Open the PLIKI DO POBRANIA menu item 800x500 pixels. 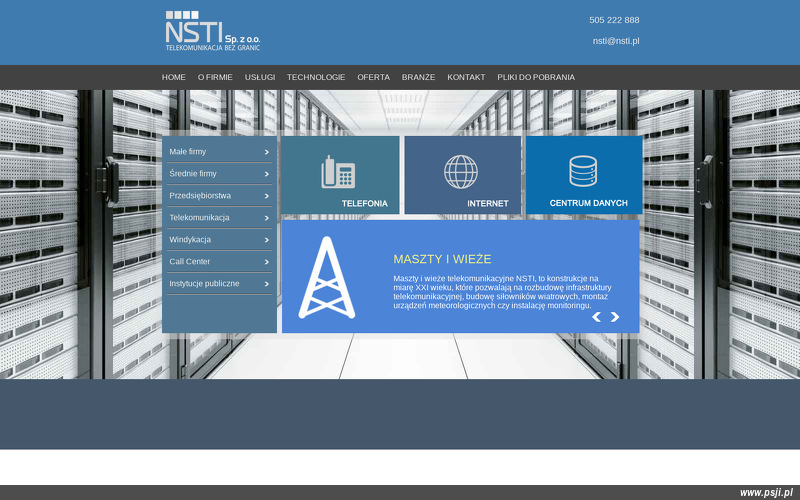coord(536,77)
